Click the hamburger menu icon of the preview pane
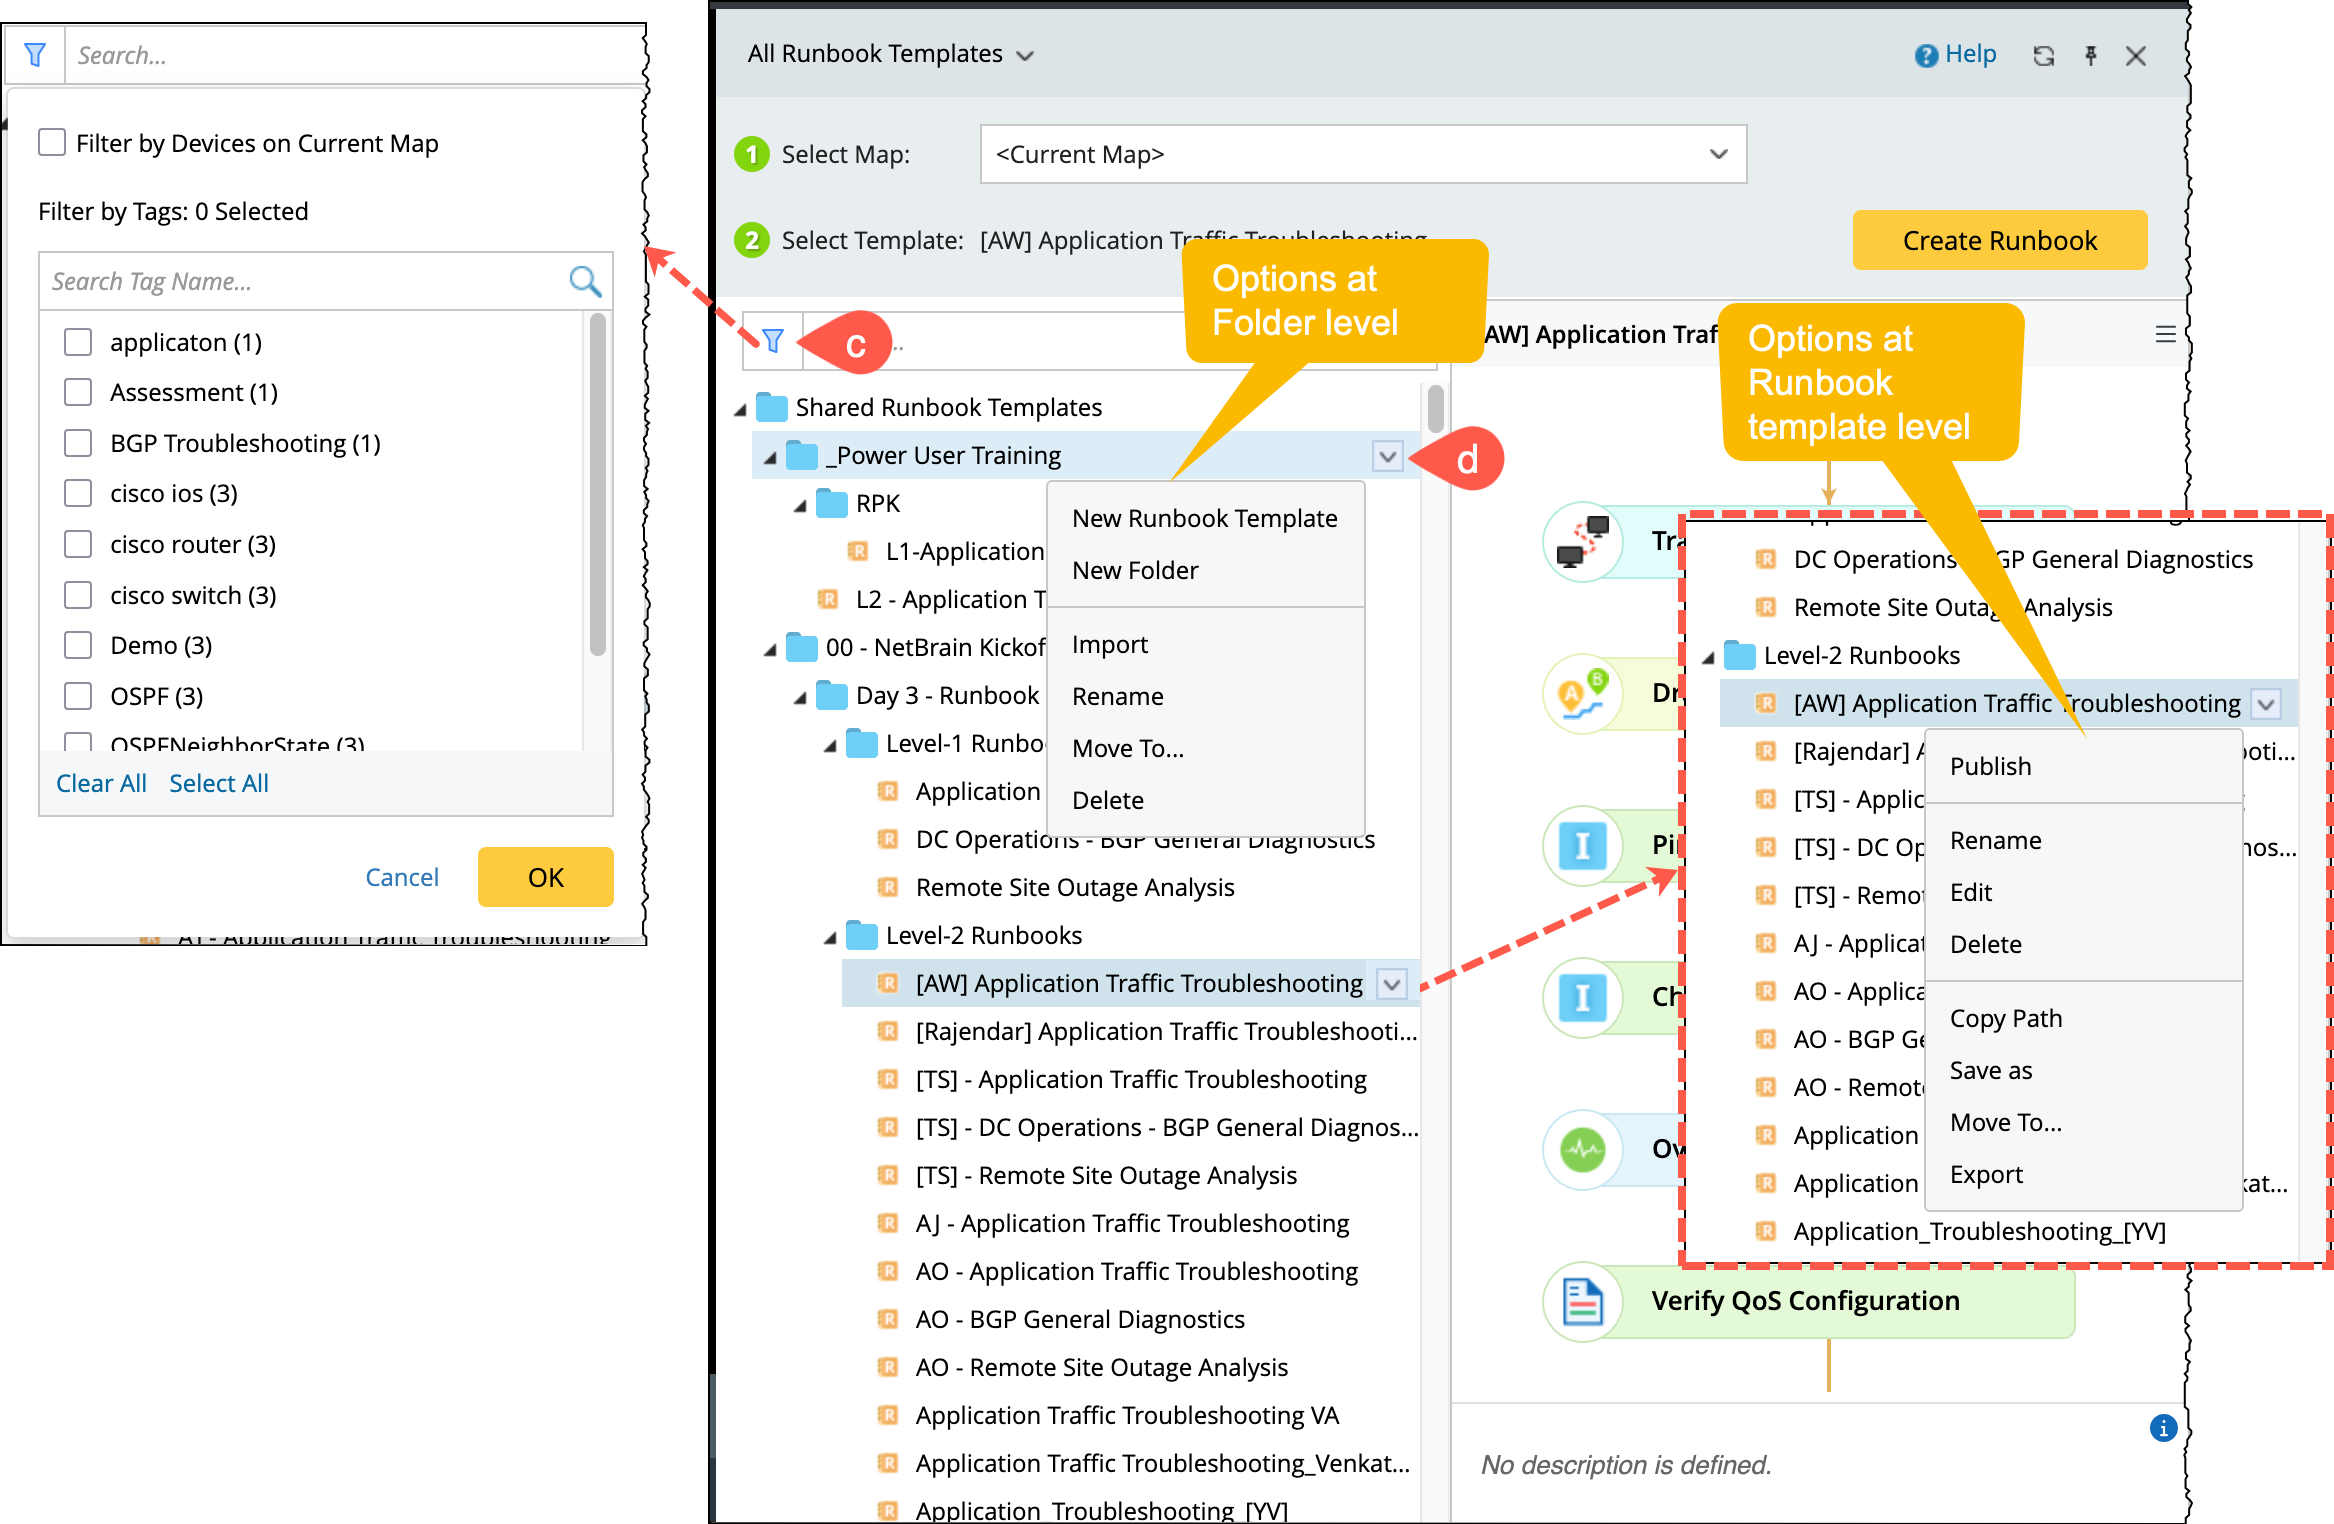The height and width of the screenshot is (1524, 2334). pos(2165,334)
